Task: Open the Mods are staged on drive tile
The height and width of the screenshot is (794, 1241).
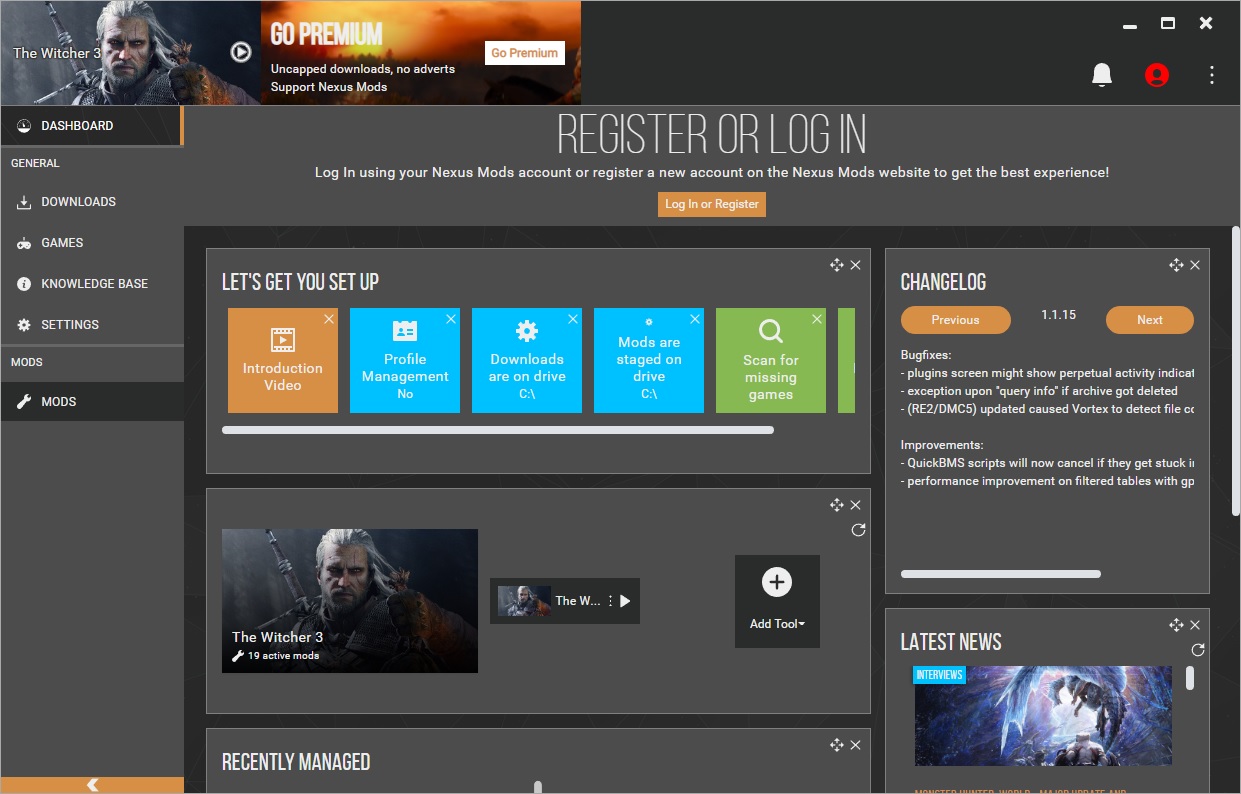Action: pyautogui.click(x=649, y=360)
